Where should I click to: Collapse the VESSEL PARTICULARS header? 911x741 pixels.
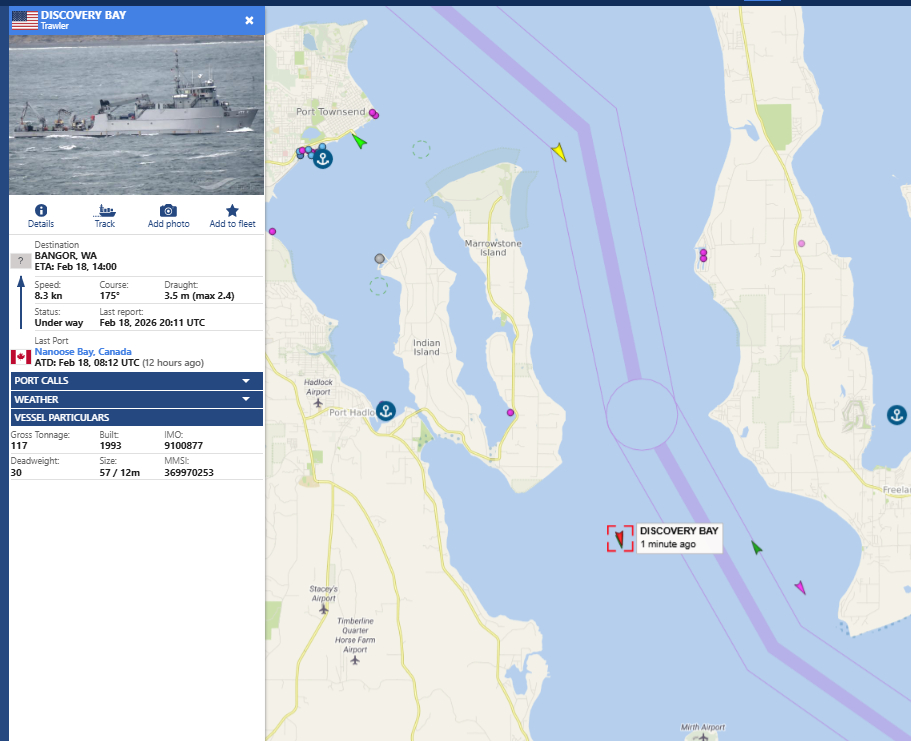click(136, 417)
